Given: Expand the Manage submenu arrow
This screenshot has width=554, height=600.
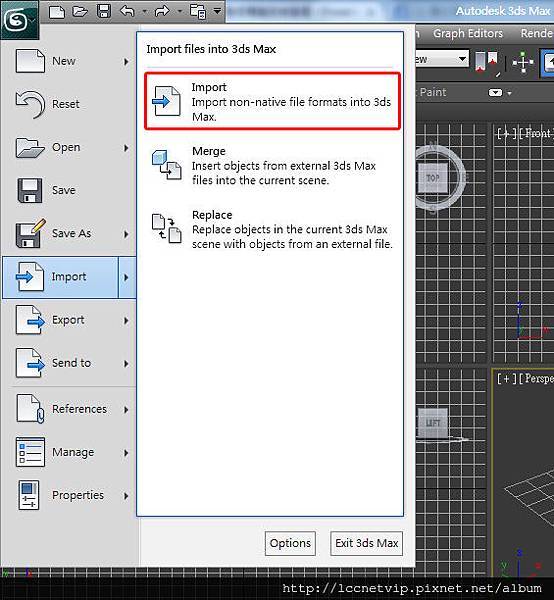Looking at the screenshot, I should click(x=126, y=453).
